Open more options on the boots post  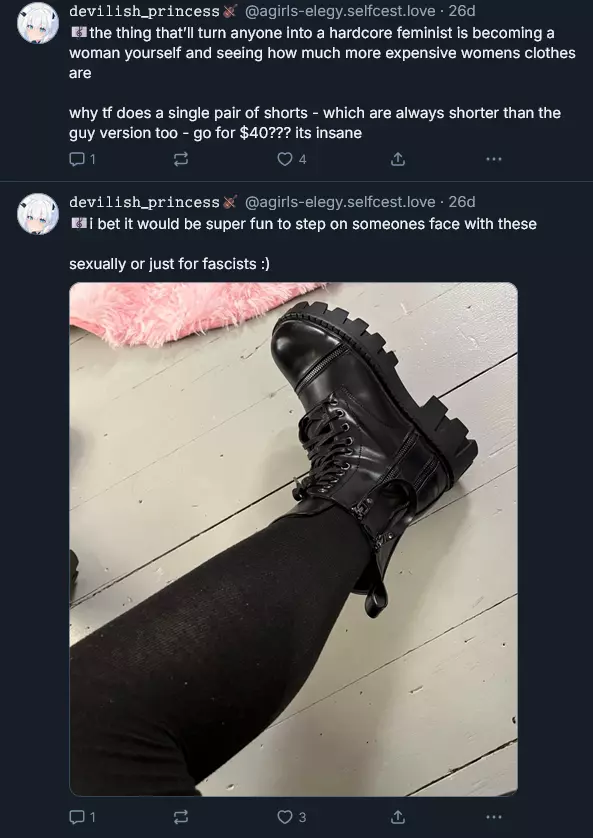(494, 817)
